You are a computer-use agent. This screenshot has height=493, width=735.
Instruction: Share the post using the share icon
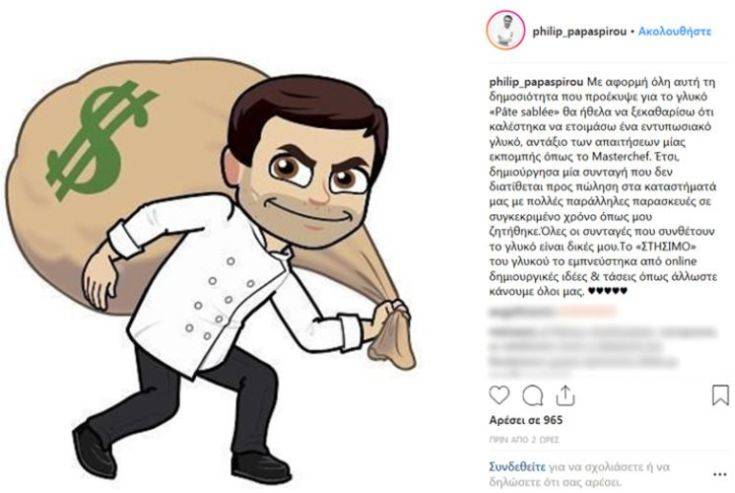pos(565,396)
